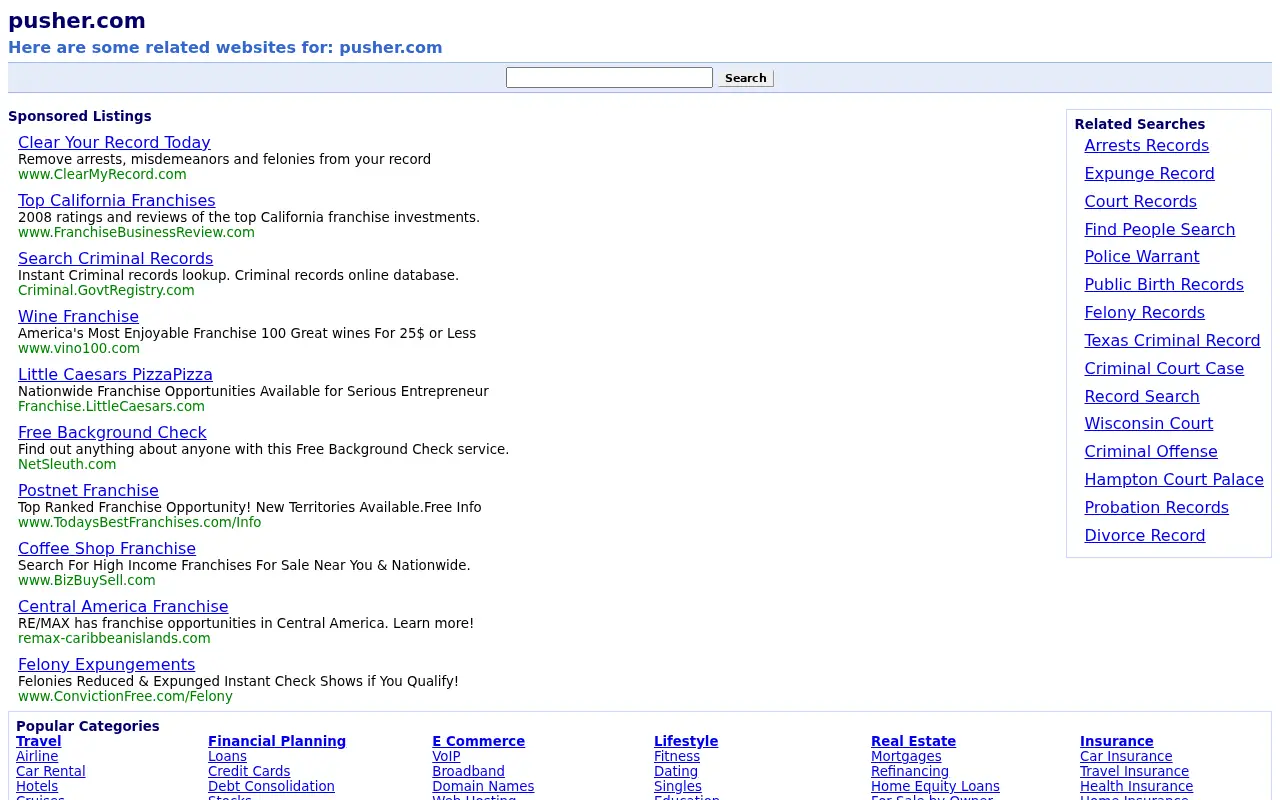This screenshot has width=1280, height=800.
Task: Open the Clear Your Record Today listing
Action: point(114,142)
